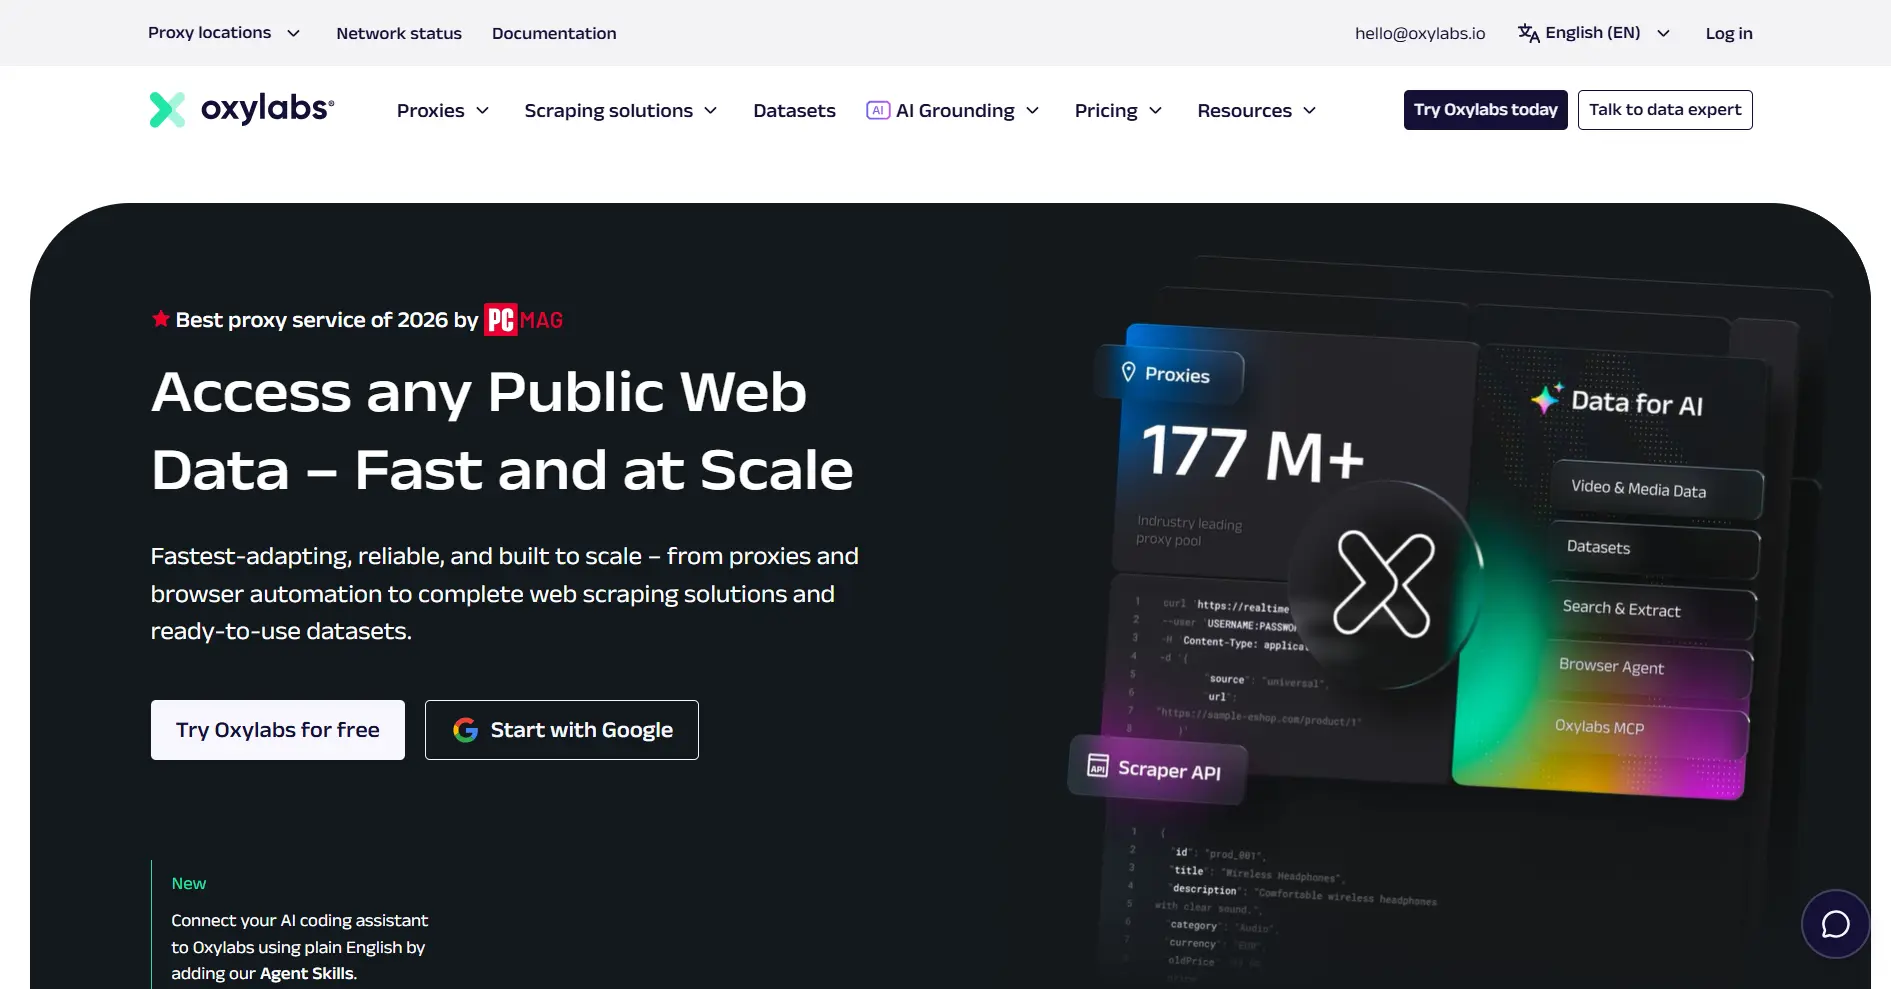Click the PCMag logo
Image resolution: width=1891 pixels, height=989 pixels.
[x=524, y=320]
